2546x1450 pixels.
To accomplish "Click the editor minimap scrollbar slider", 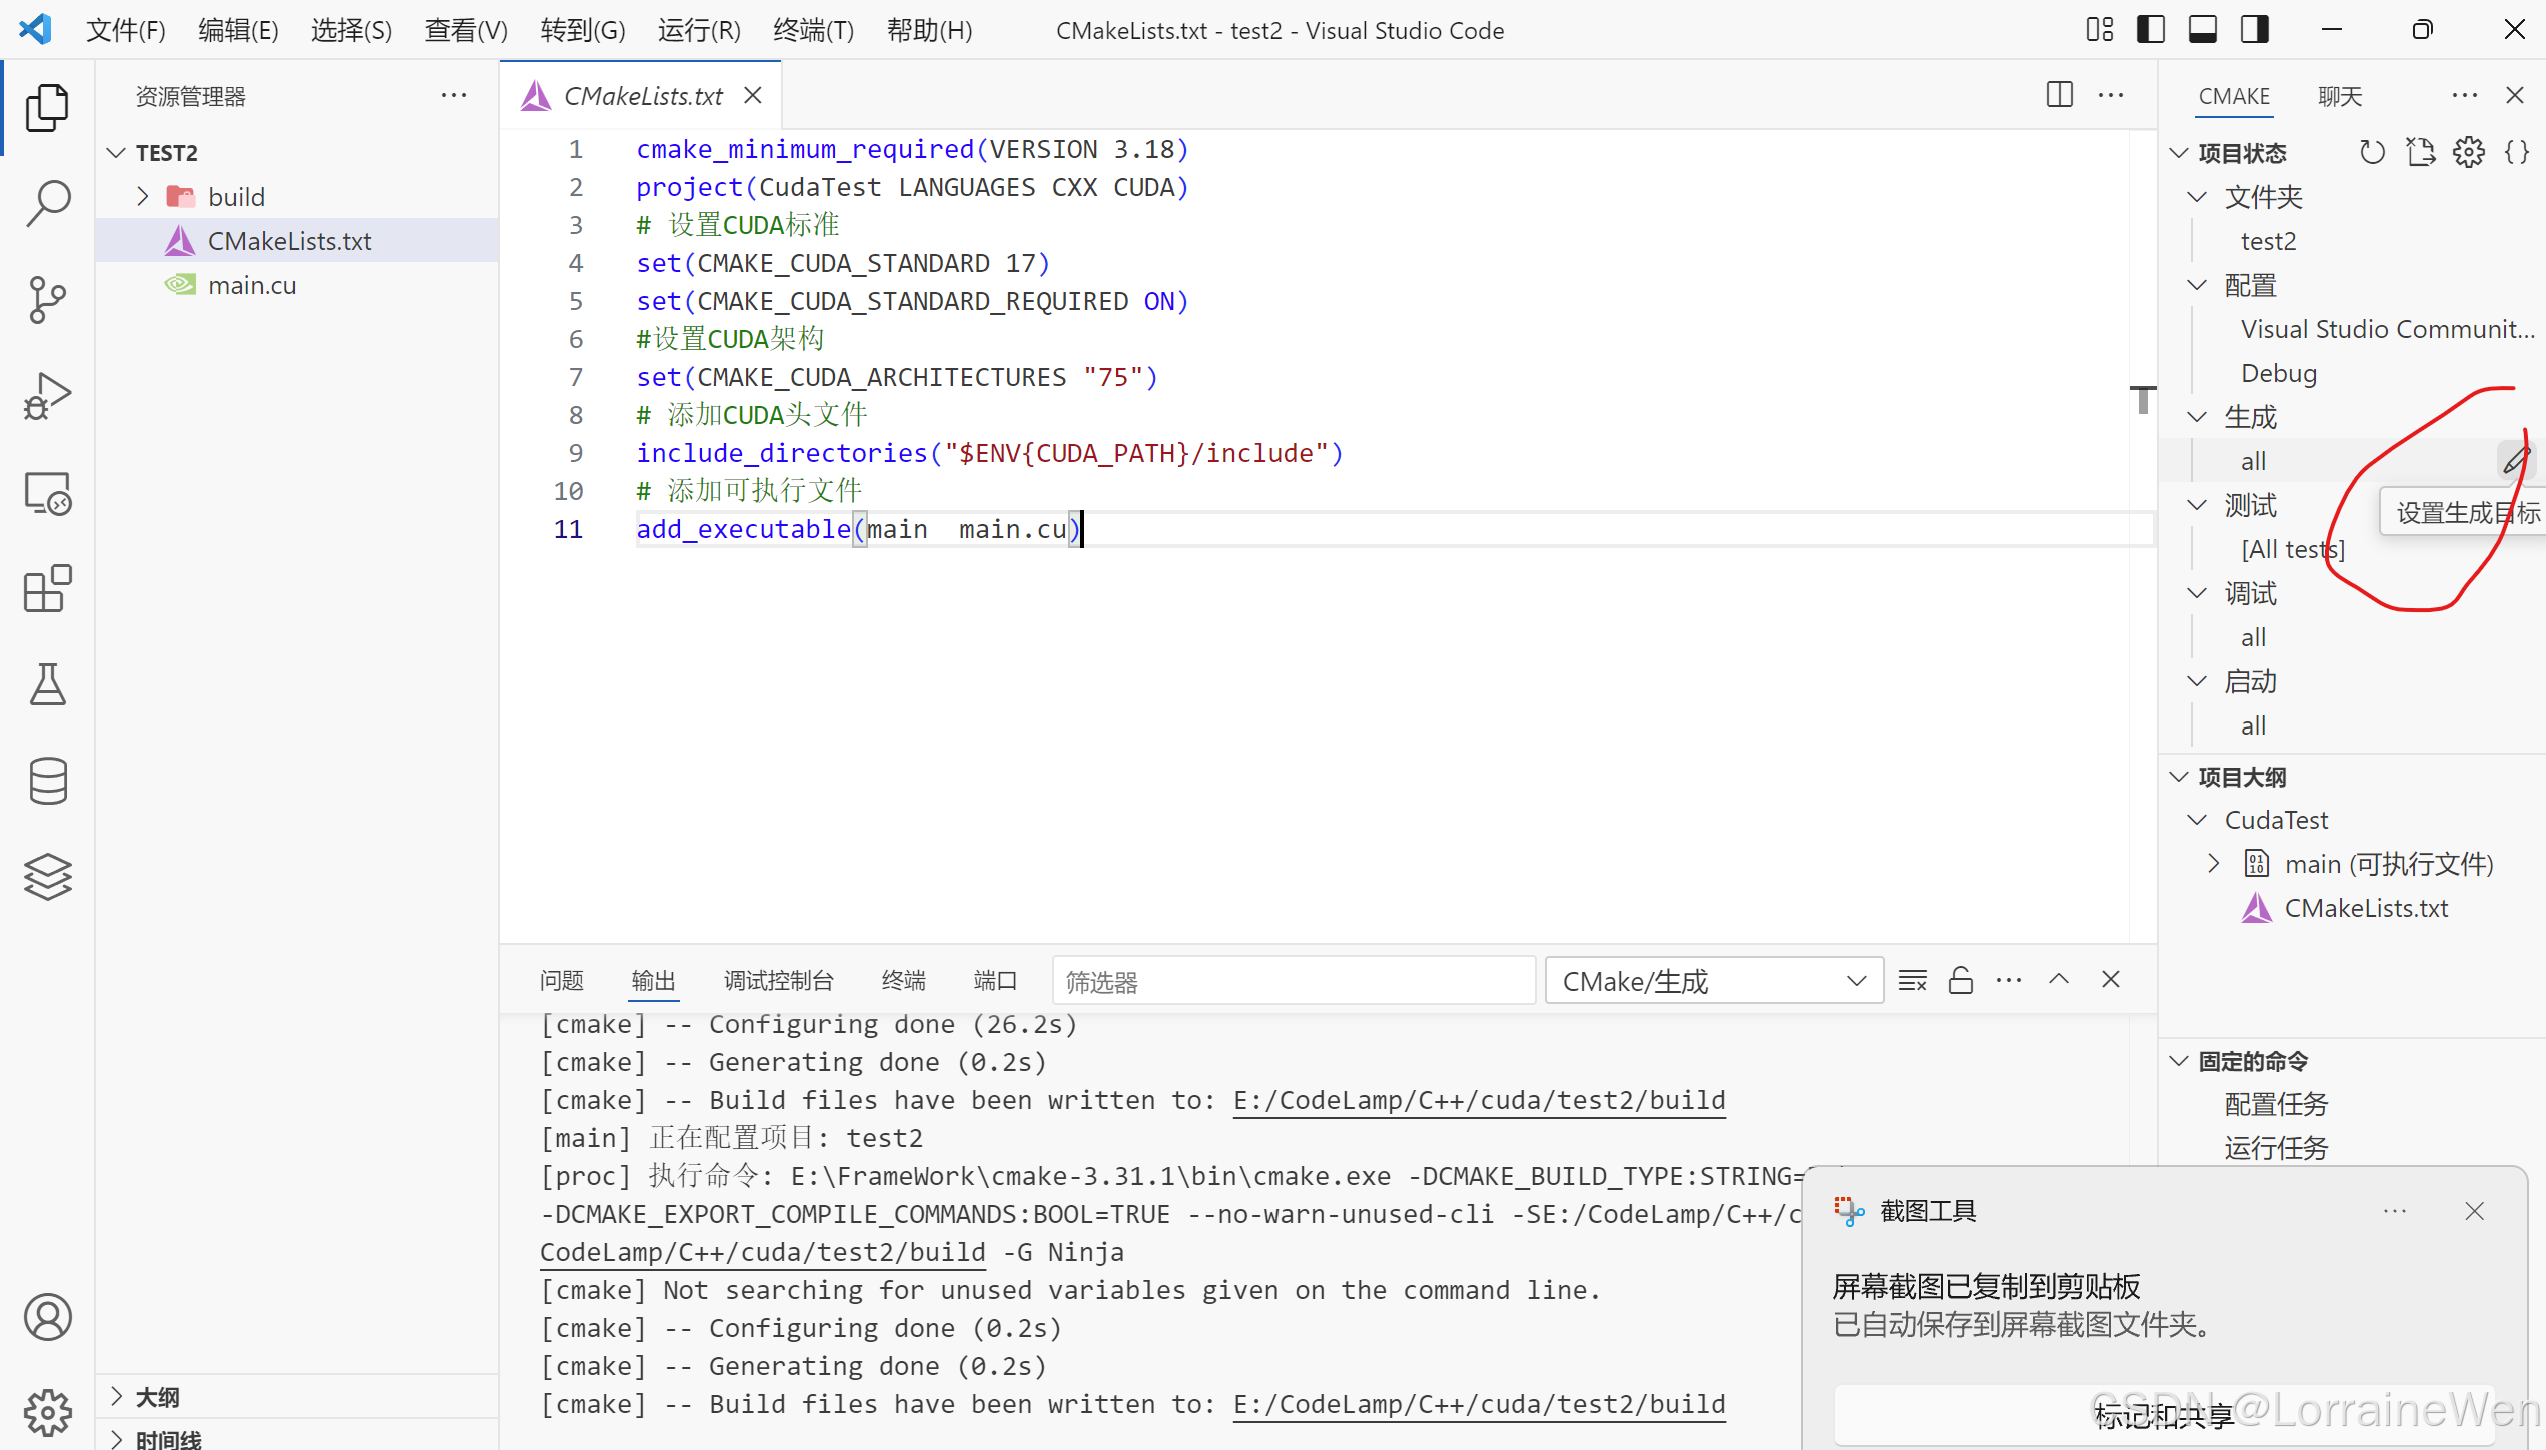I will pyautogui.click(x=2142, y=398).
